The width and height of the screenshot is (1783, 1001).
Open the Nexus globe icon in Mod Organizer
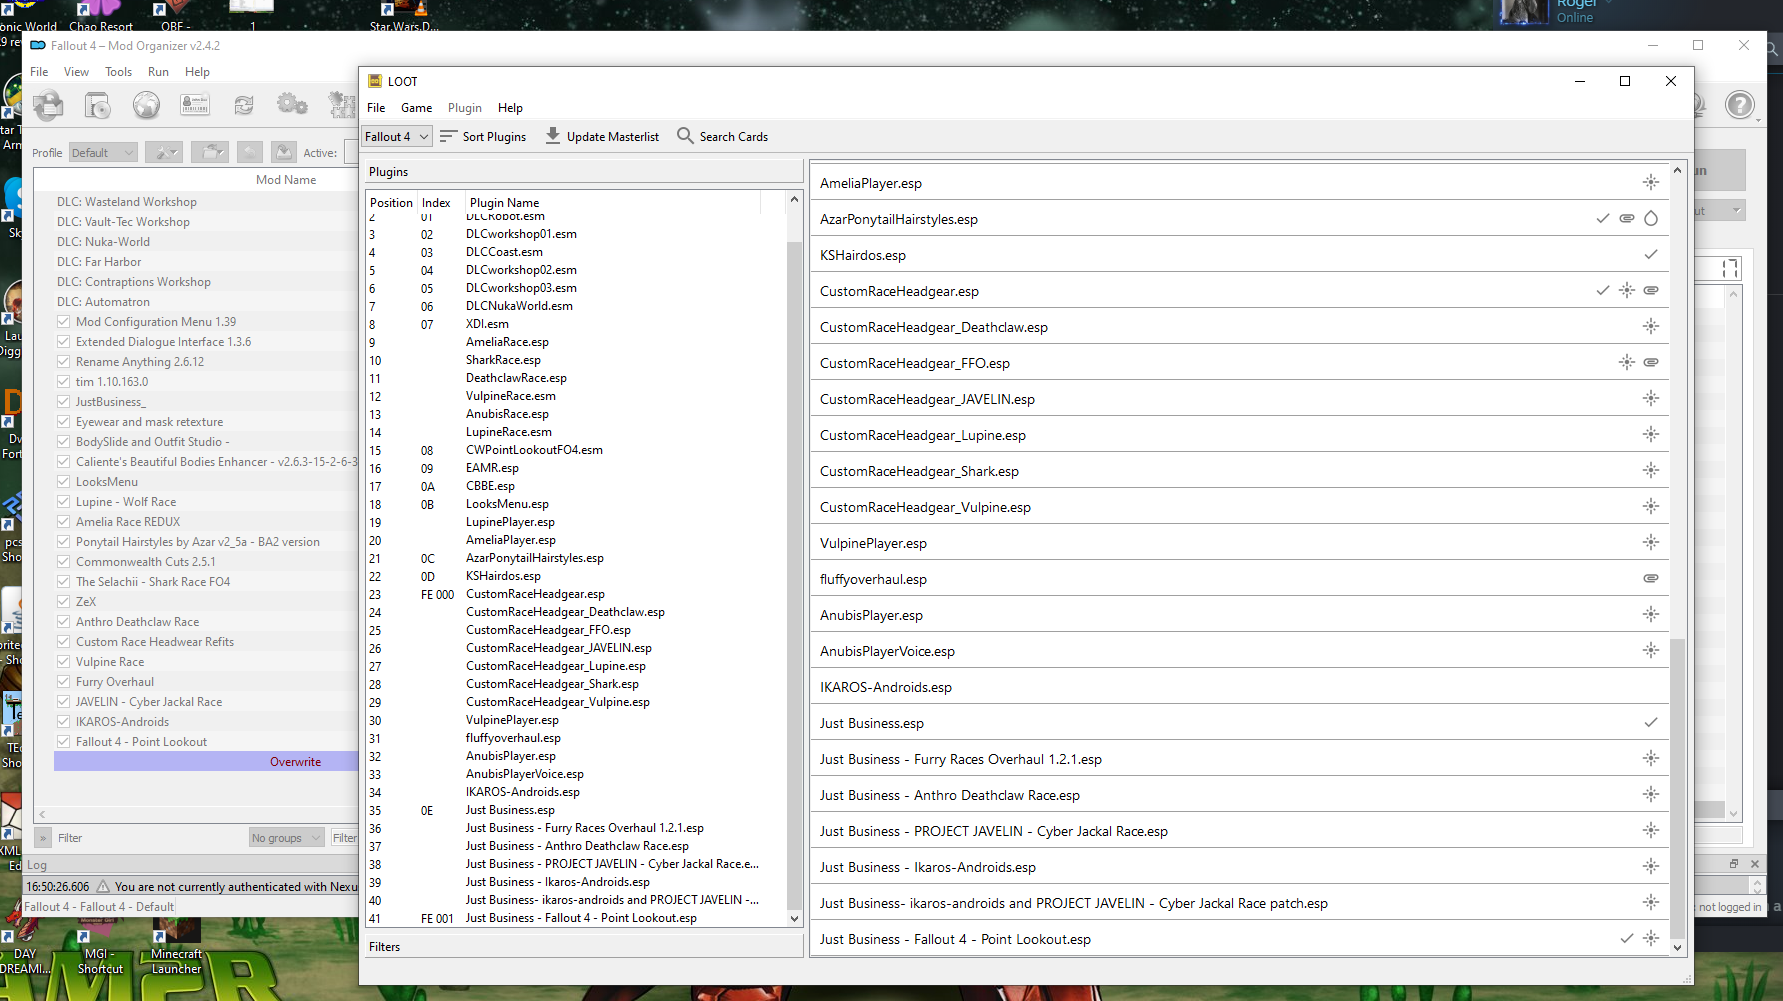coord(146,105)
